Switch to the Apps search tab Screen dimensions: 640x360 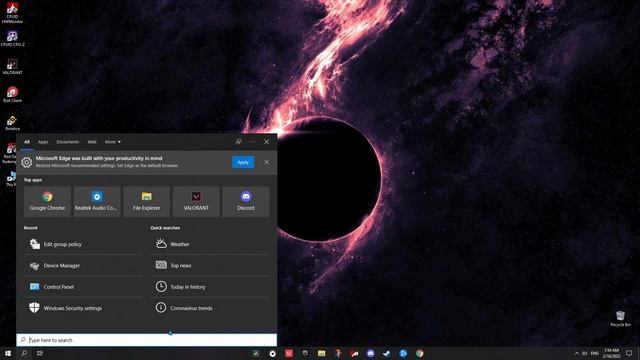pyautogui.click(x=43, y=142)
